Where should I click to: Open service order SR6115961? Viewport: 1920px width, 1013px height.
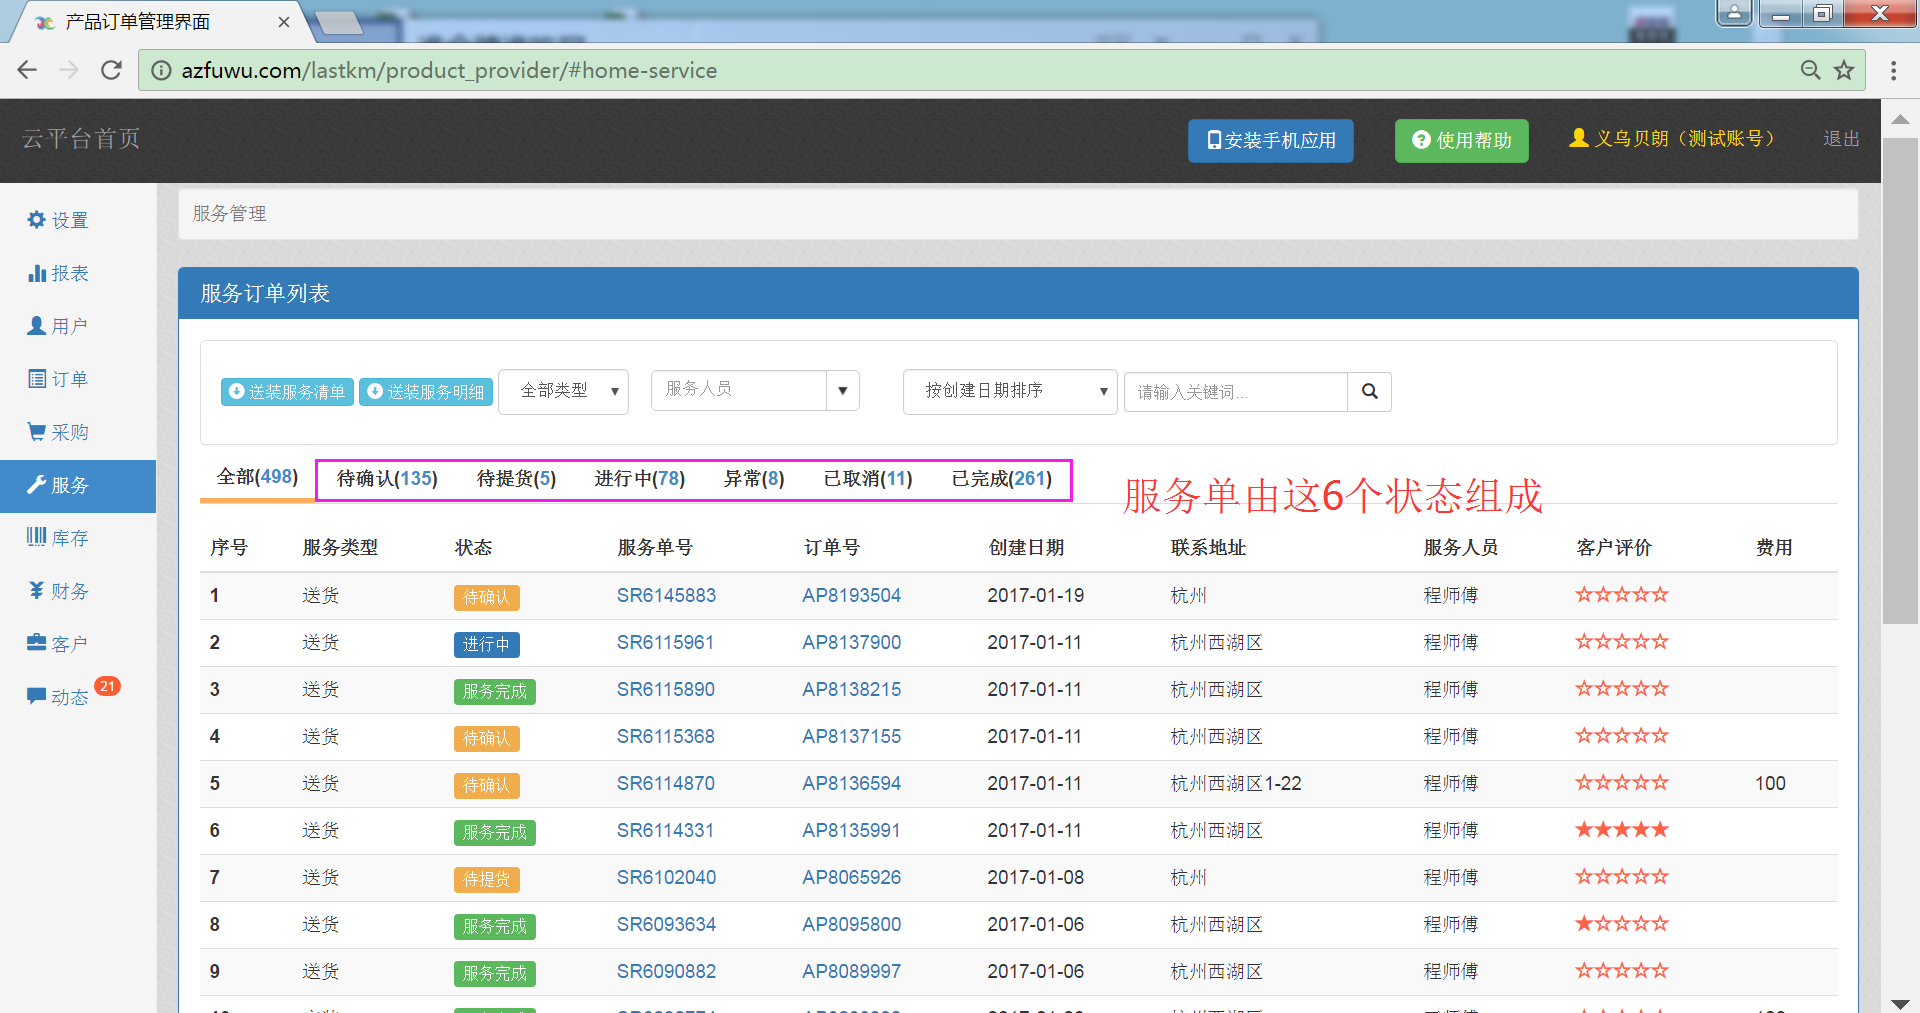click(x=665, y=643)
